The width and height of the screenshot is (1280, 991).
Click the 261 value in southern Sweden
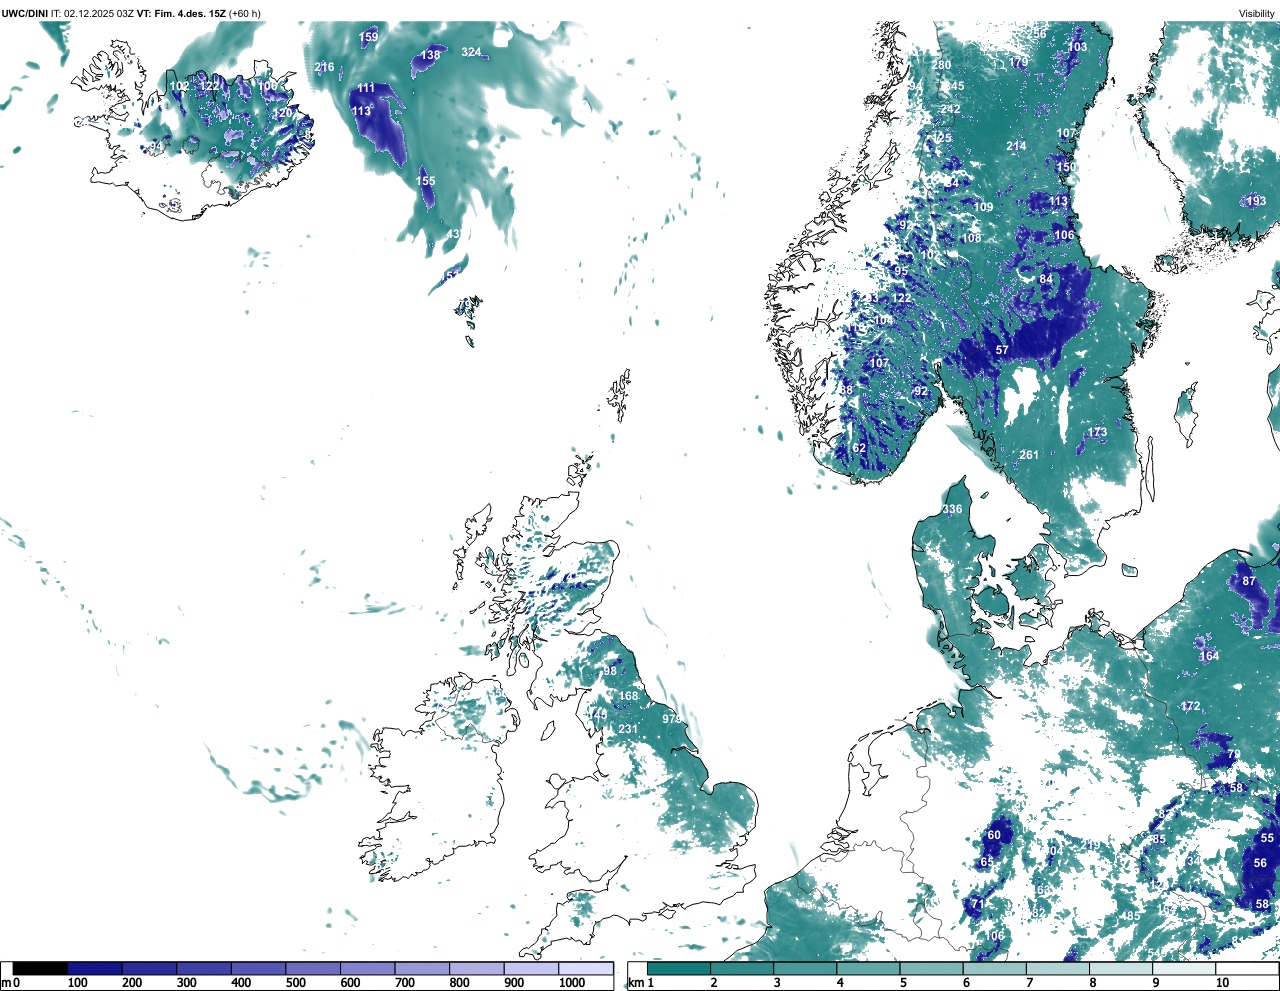coord(1029,455)
